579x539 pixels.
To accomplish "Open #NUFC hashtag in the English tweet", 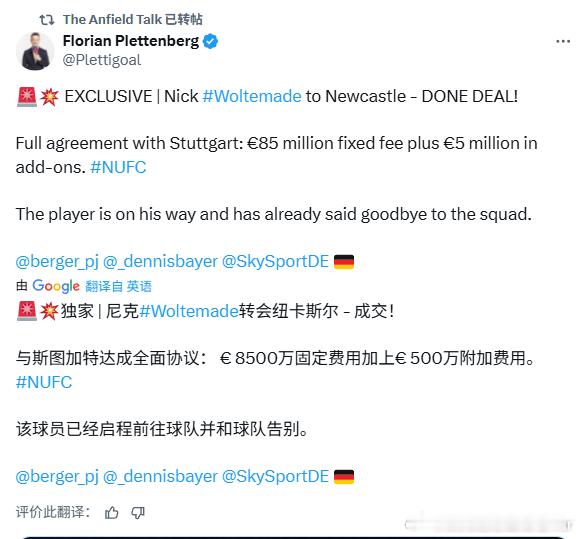I will tap(118, 167).
